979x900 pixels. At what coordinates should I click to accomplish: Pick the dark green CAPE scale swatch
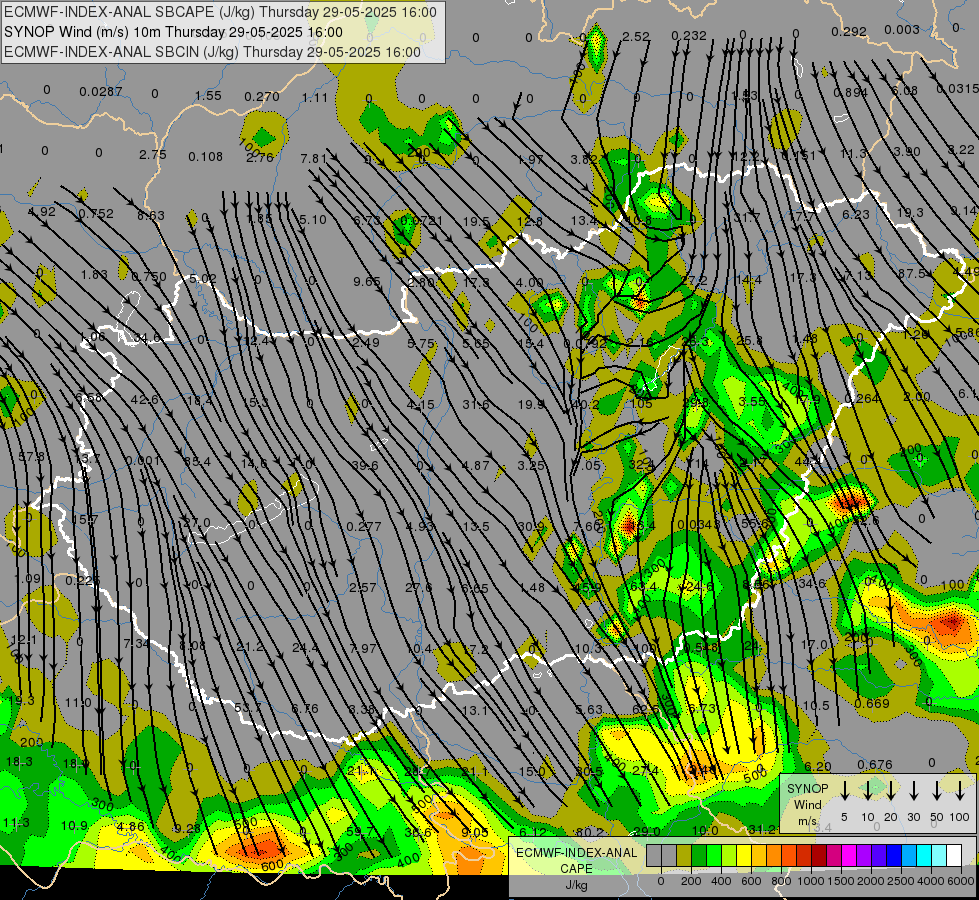click(699, 856)
